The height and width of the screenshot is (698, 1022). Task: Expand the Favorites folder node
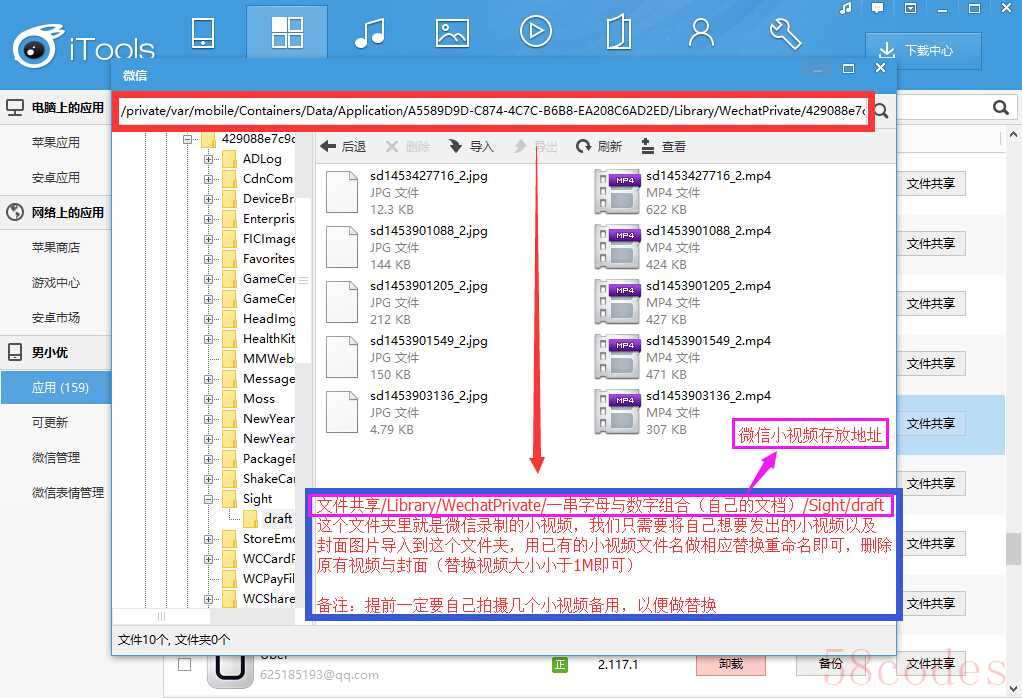pyautogui.click(x=208, y=259)
